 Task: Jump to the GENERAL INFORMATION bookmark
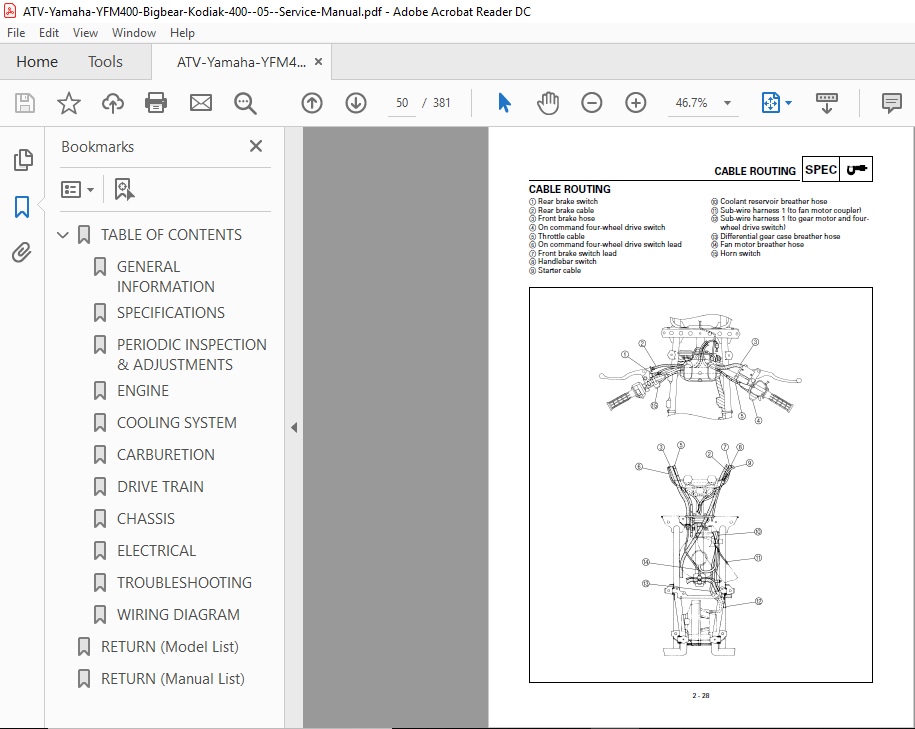click(x=166, y=277)
